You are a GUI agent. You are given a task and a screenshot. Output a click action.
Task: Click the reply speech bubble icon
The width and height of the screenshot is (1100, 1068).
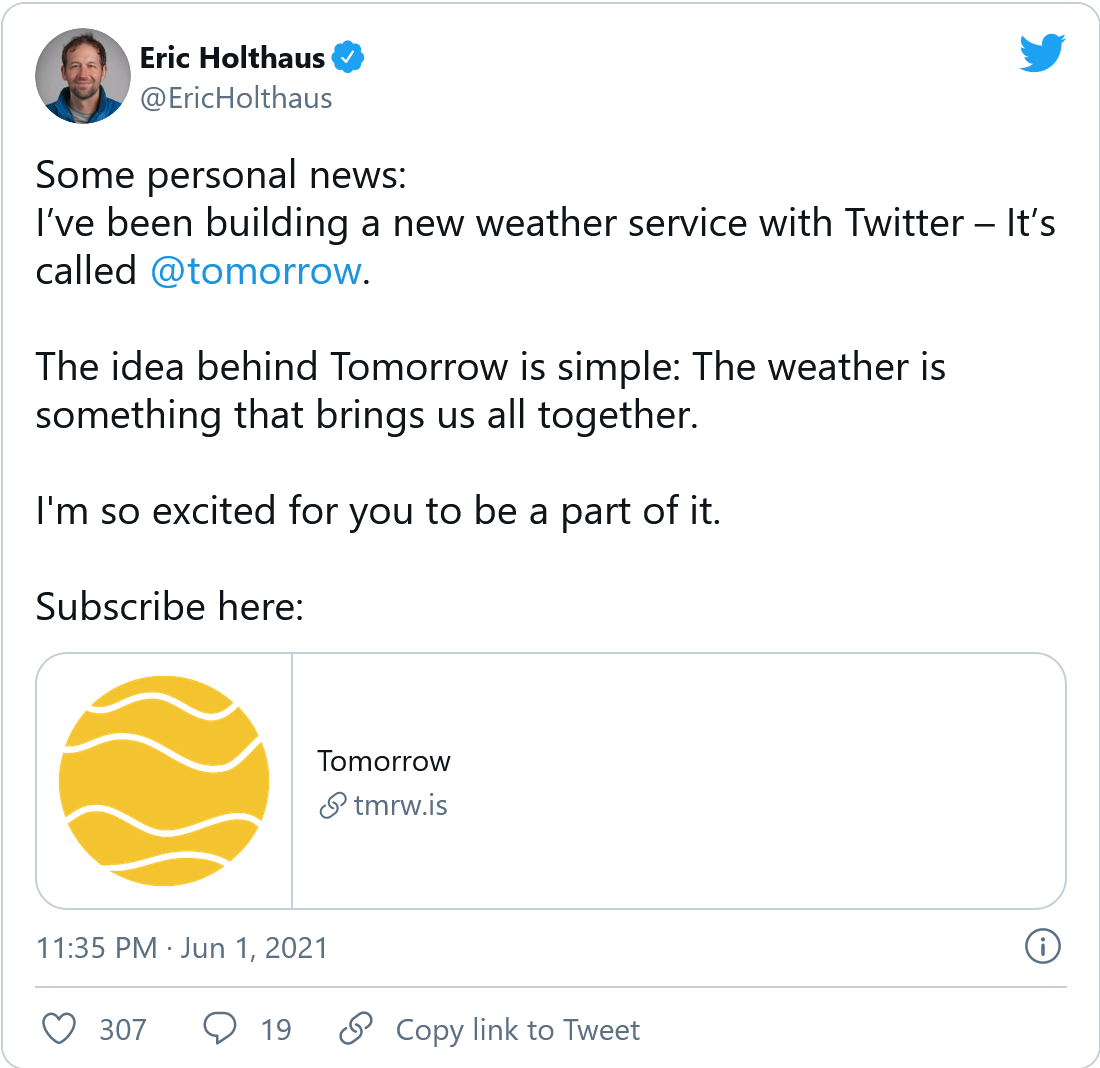tap(220, 1028)
